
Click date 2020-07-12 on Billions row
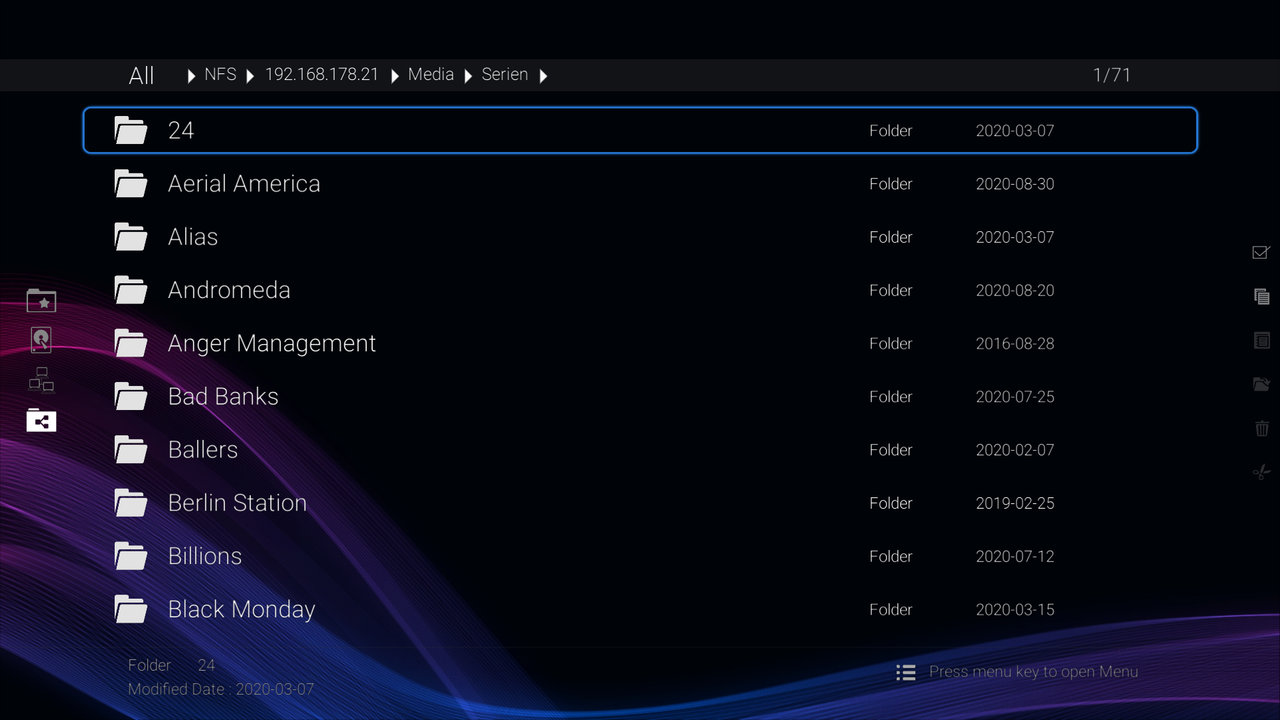pos(1015,556)
